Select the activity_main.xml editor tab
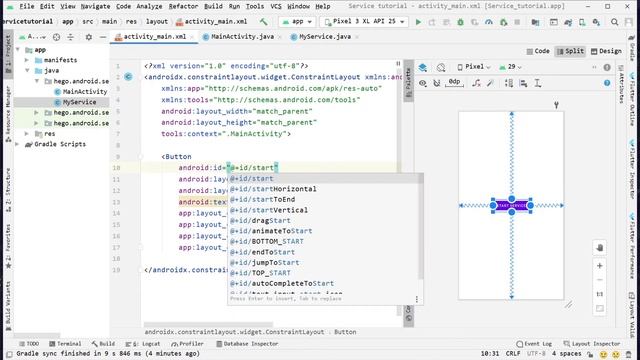Screen dimensions: 640x360 tap(154, 37)
